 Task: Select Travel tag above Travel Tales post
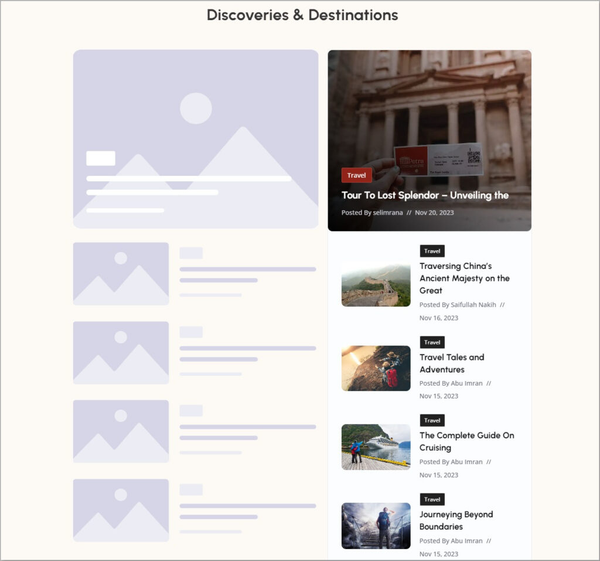pyautogui.click(x=432, y=342)
